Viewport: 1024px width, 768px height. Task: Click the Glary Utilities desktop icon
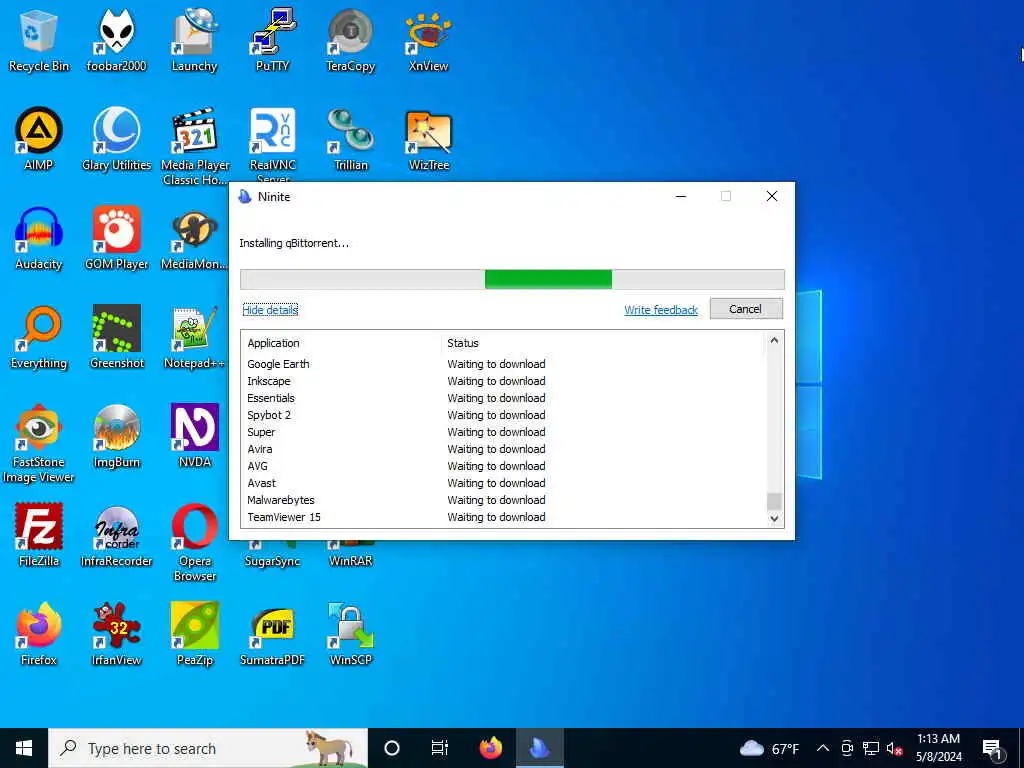[116, 140]
